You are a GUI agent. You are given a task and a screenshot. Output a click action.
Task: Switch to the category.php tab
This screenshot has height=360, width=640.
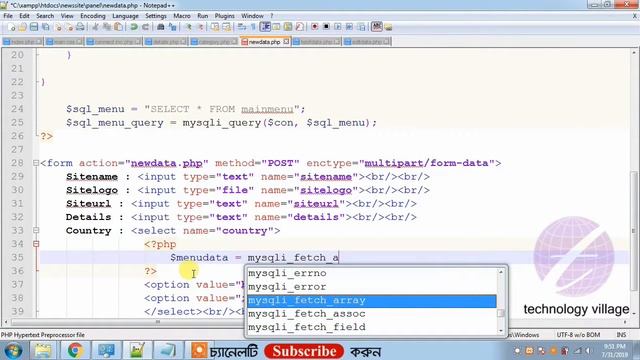pyautogui.click(x=213, y=42)
